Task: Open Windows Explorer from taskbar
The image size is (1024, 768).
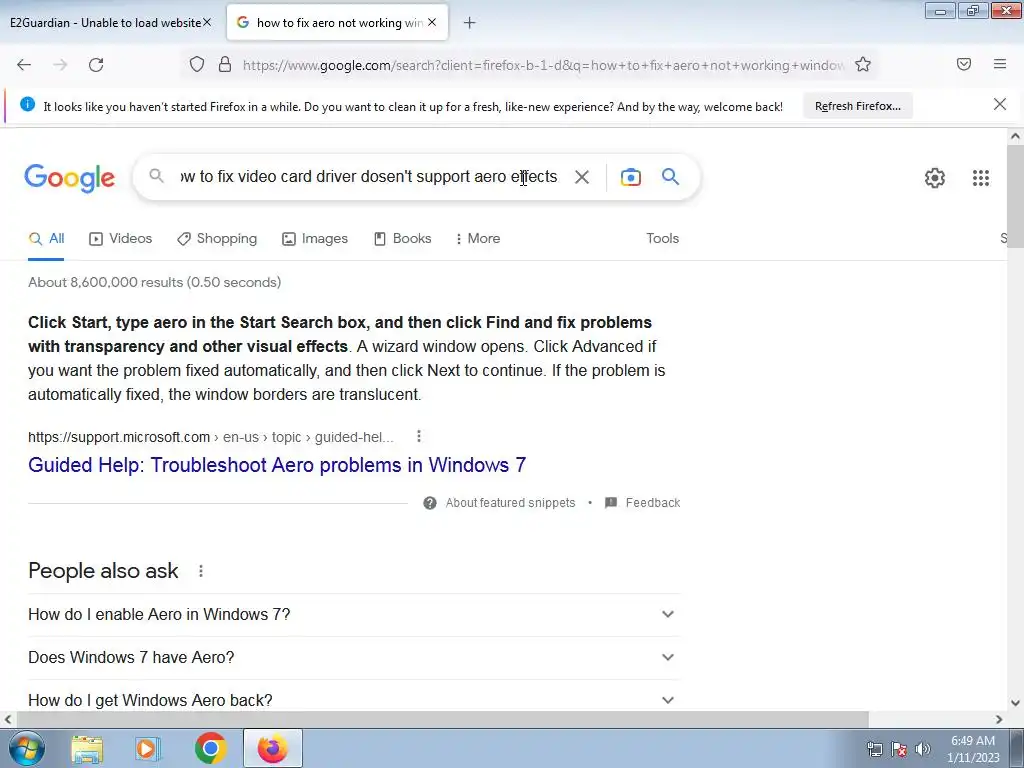Action: tap(87, 749)
